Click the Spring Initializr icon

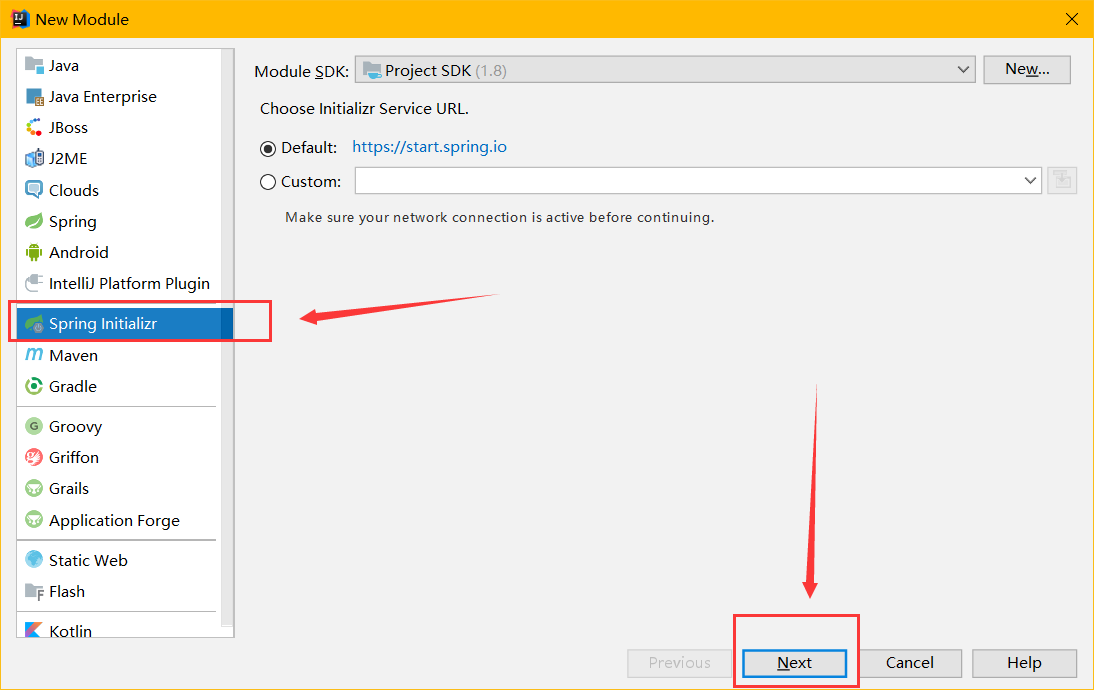tap(34, 323)
